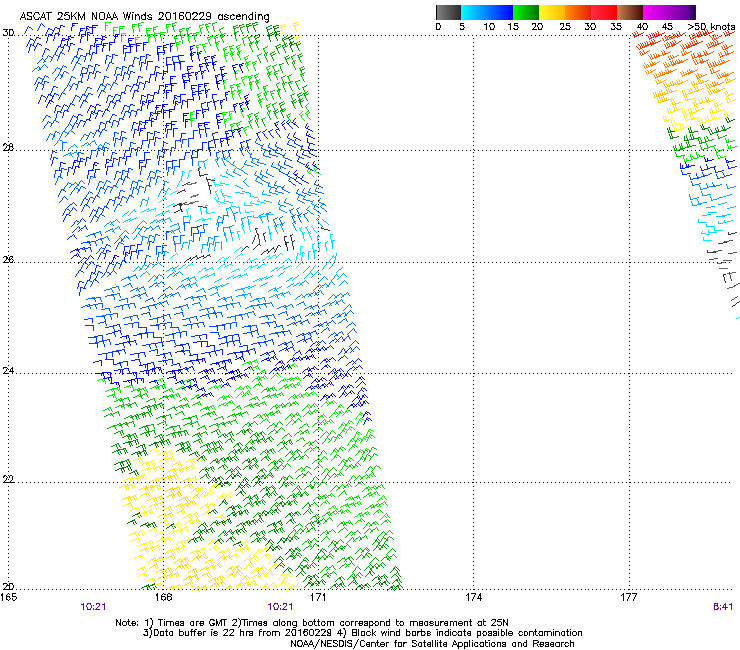The height and width of the screenshot is (650, 740).
Task: Click the "5" label under the color scale
Action: [x=462, y=26]
